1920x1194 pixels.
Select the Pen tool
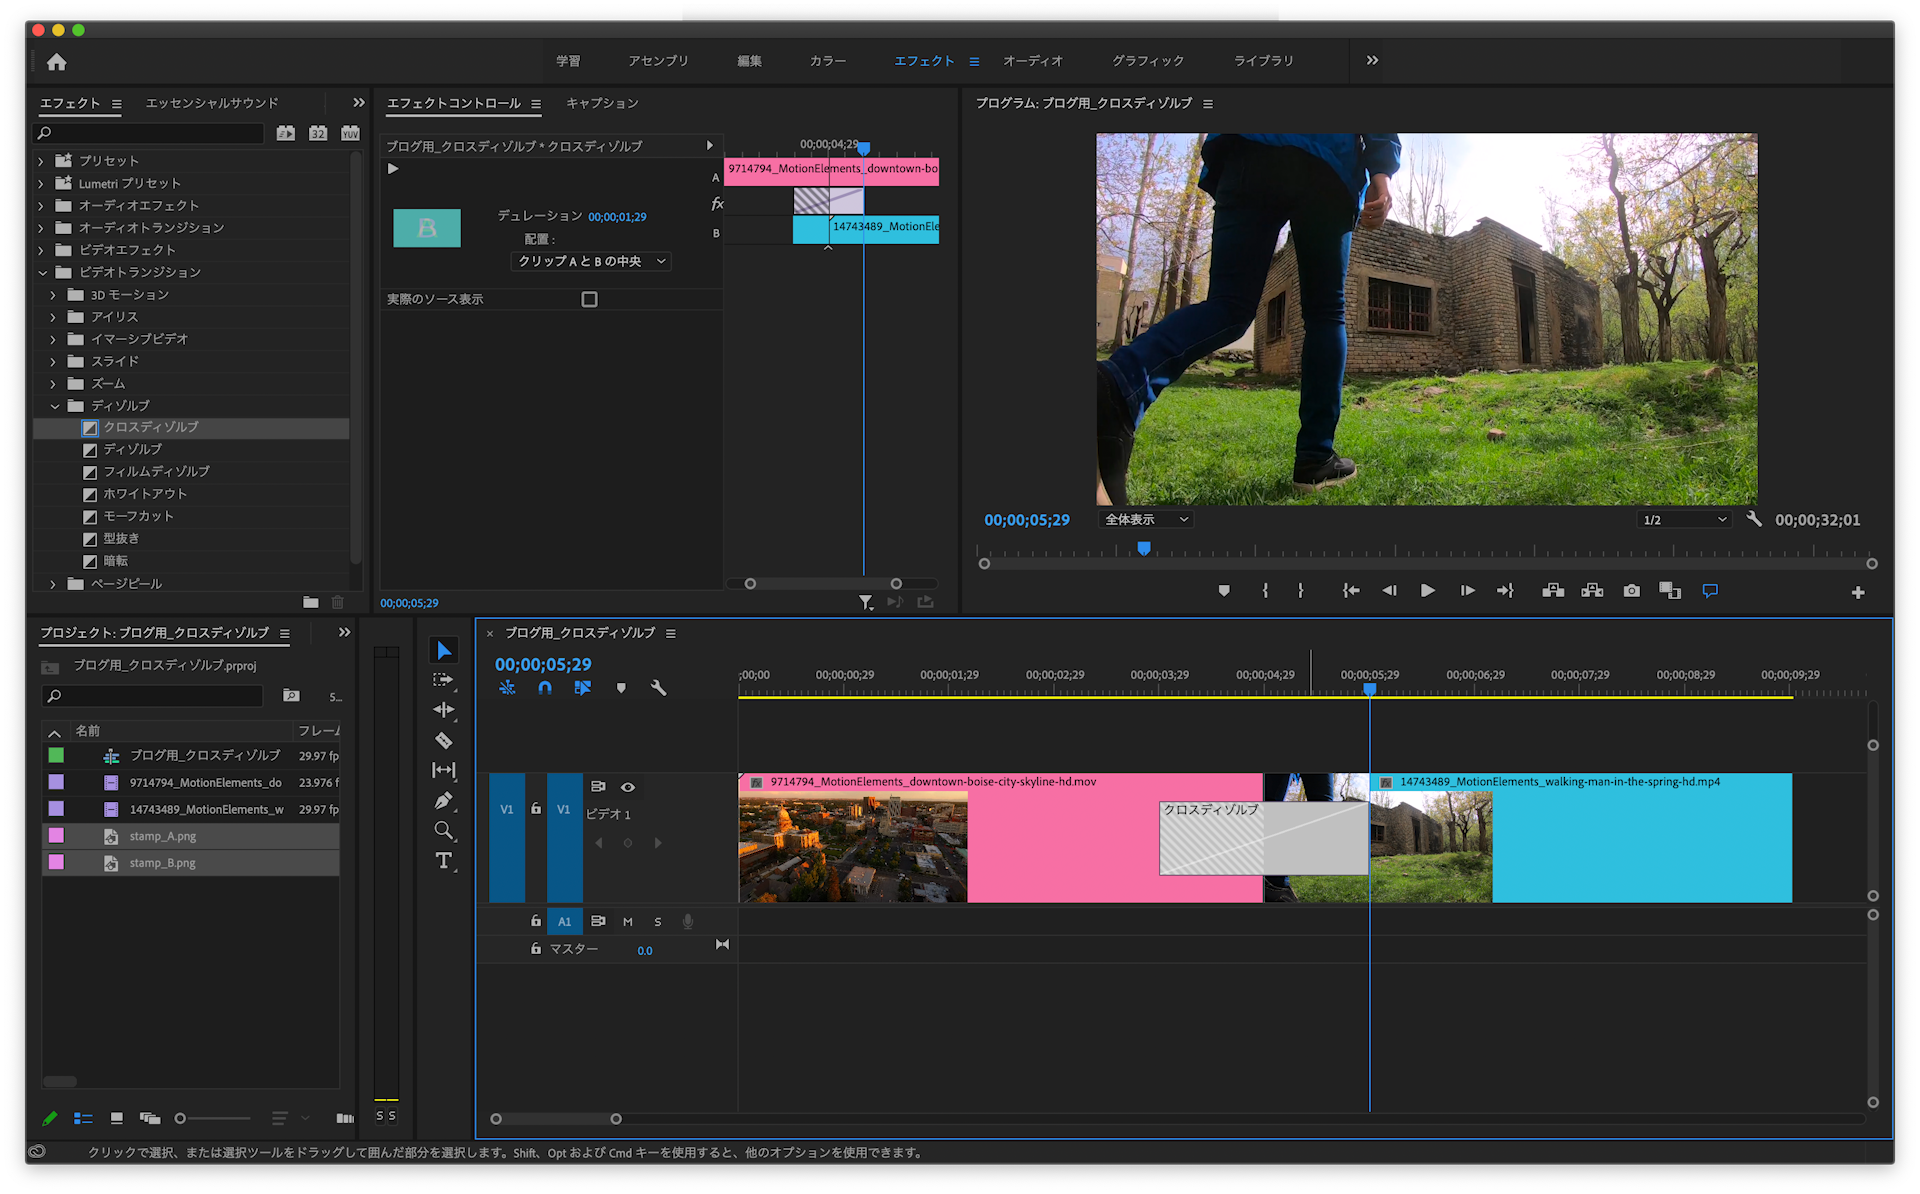tap(443, 801)
